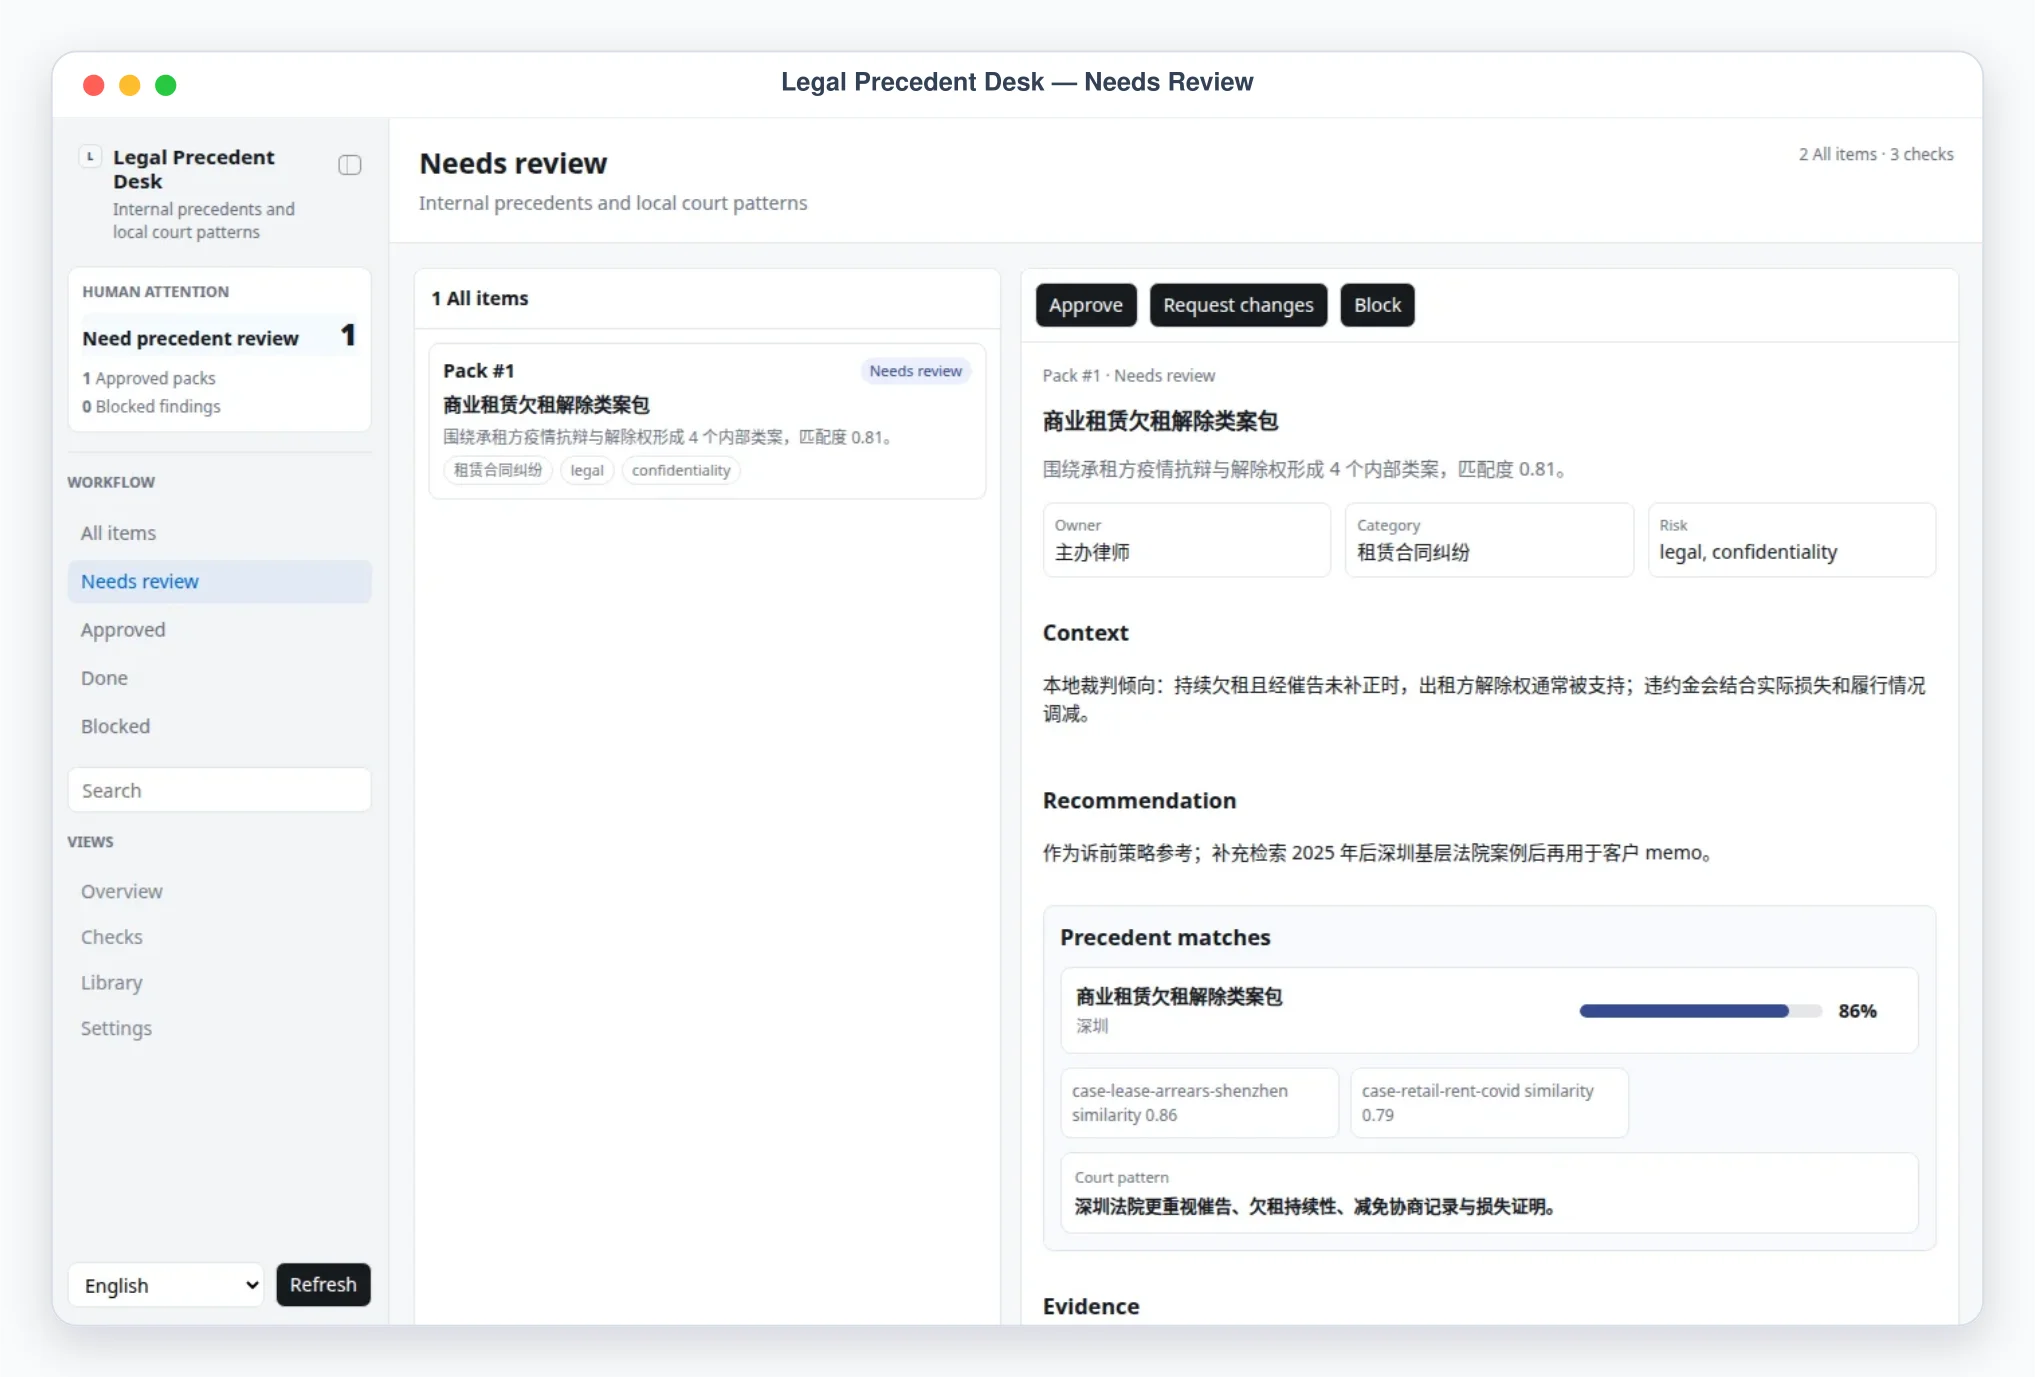
Task: Click Request changes button
Action: (1238, 305)
